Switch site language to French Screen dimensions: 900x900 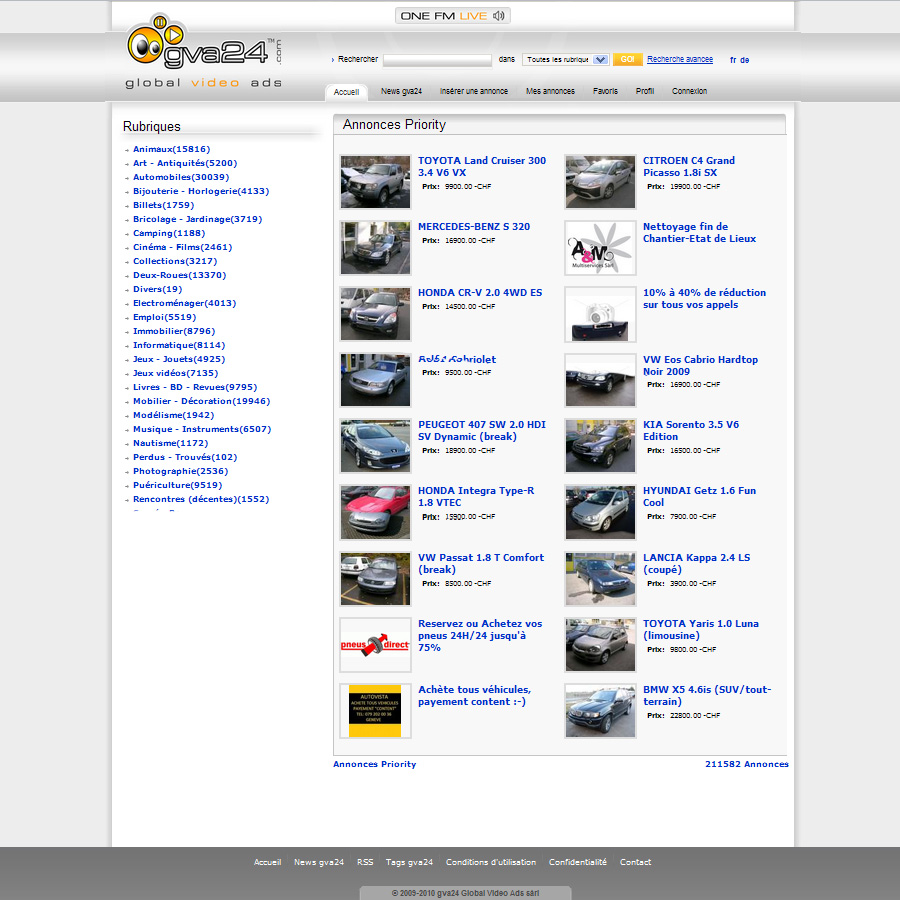tap(732, 60)
